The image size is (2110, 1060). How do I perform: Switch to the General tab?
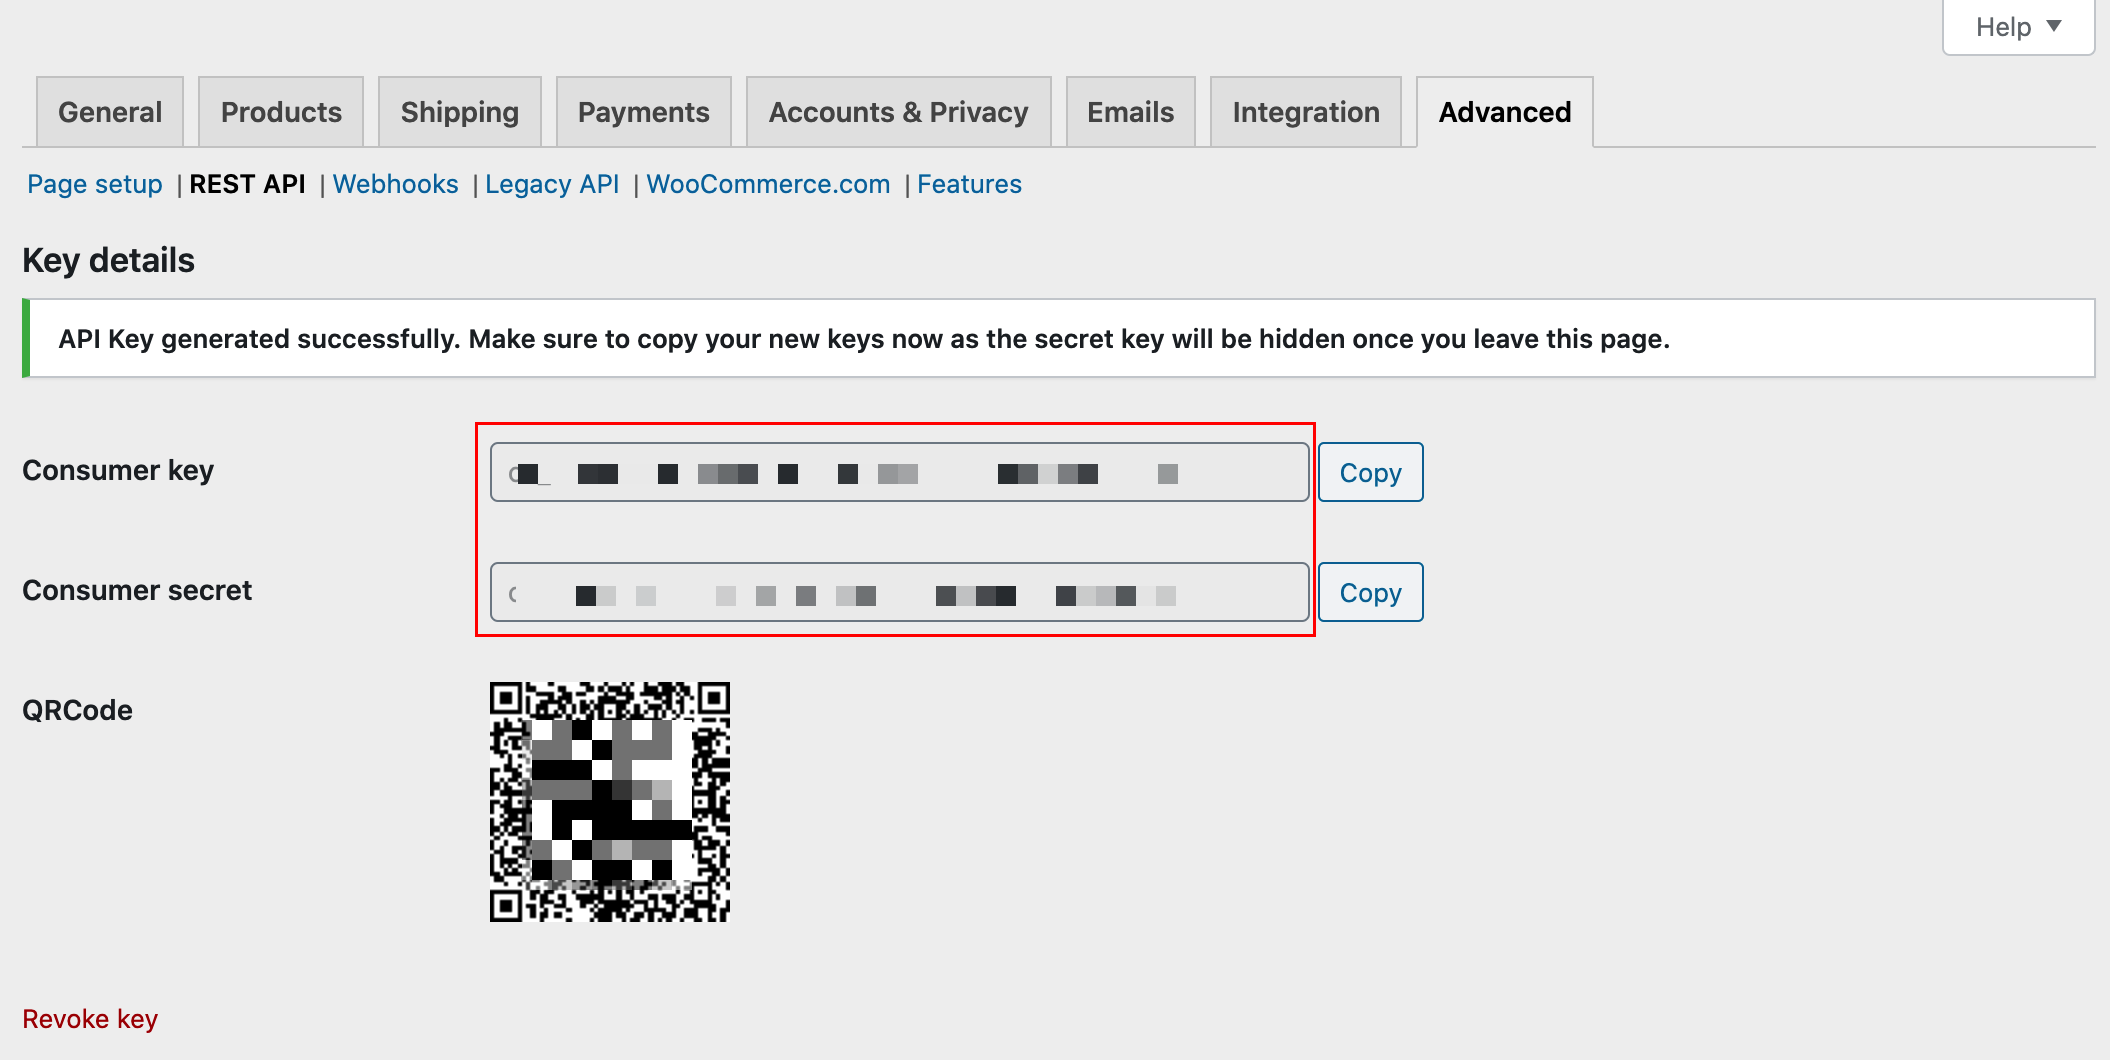pyautogui.click(x=110, y=112)
